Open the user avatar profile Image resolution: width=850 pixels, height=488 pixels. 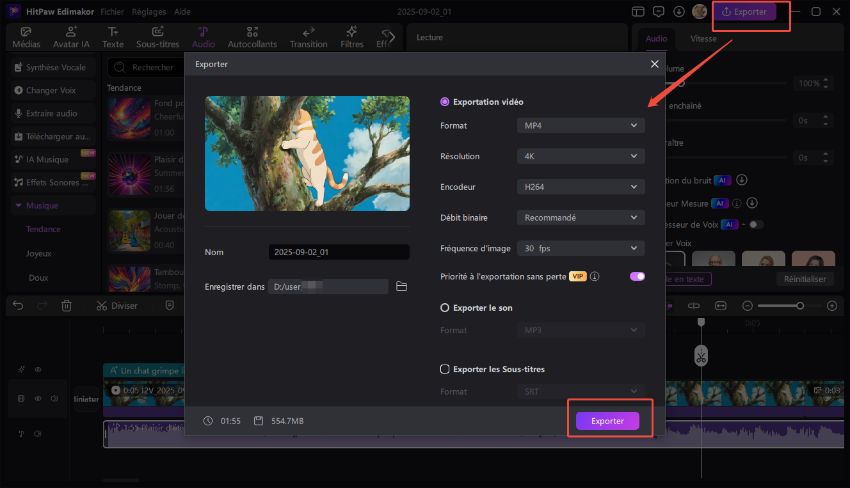click(x=699, y=11)
